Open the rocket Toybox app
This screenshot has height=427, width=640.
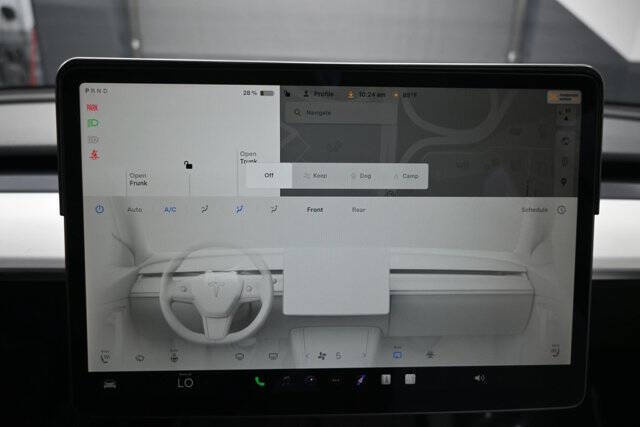point(360,380)
